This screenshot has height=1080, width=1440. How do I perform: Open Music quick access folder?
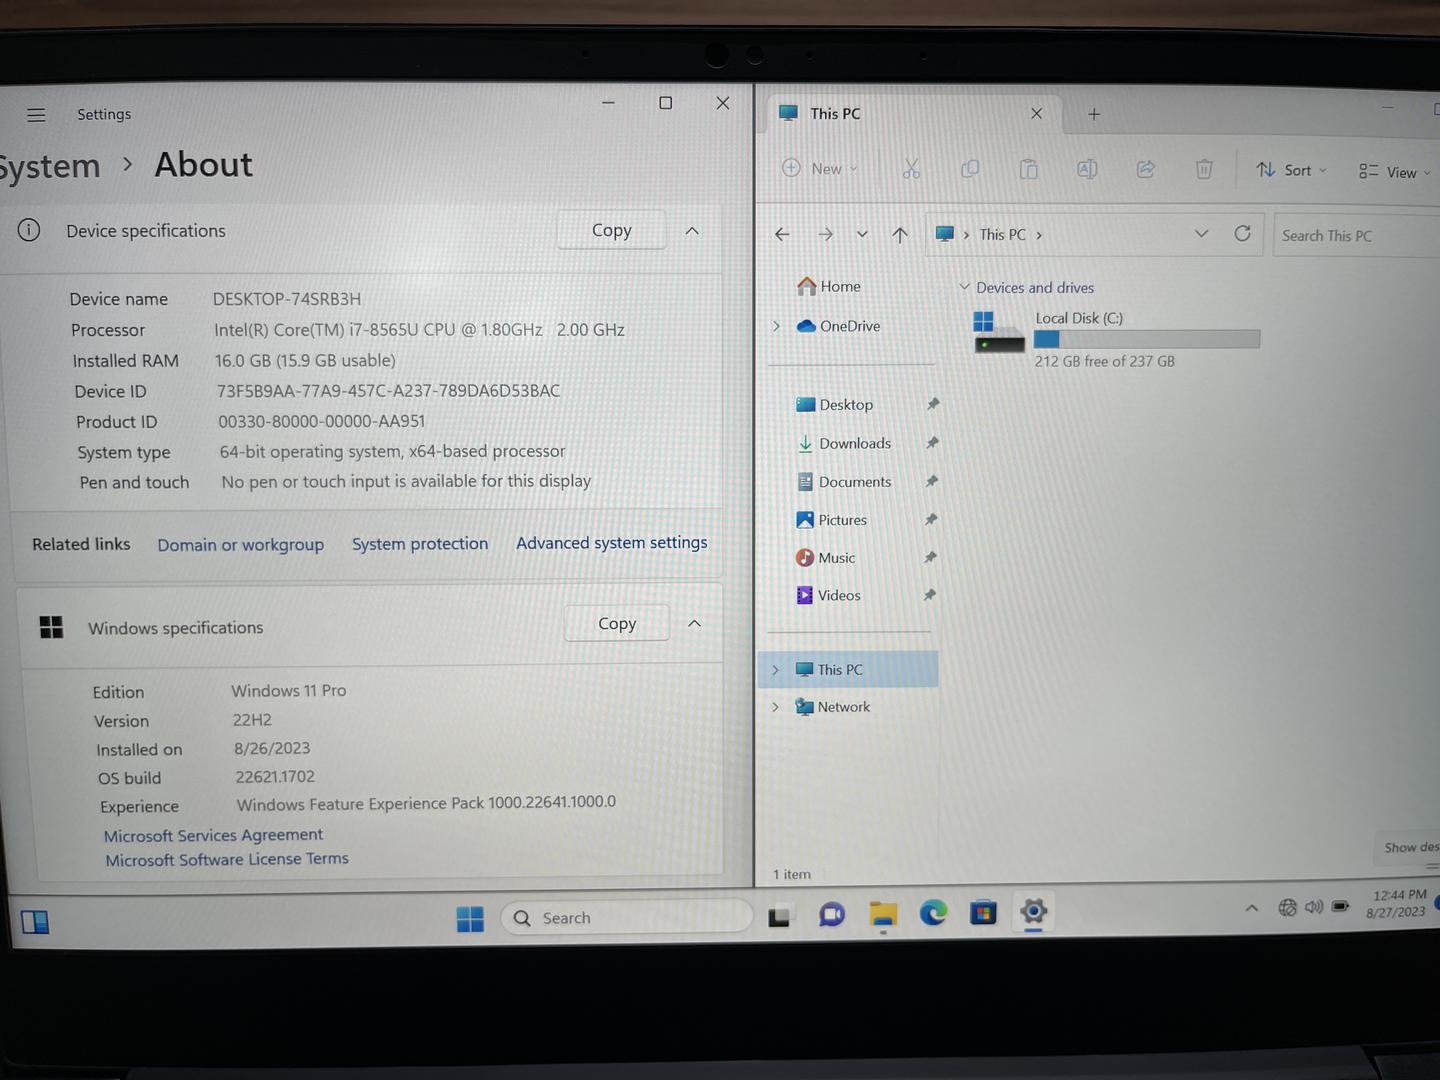tap(826, 557)
